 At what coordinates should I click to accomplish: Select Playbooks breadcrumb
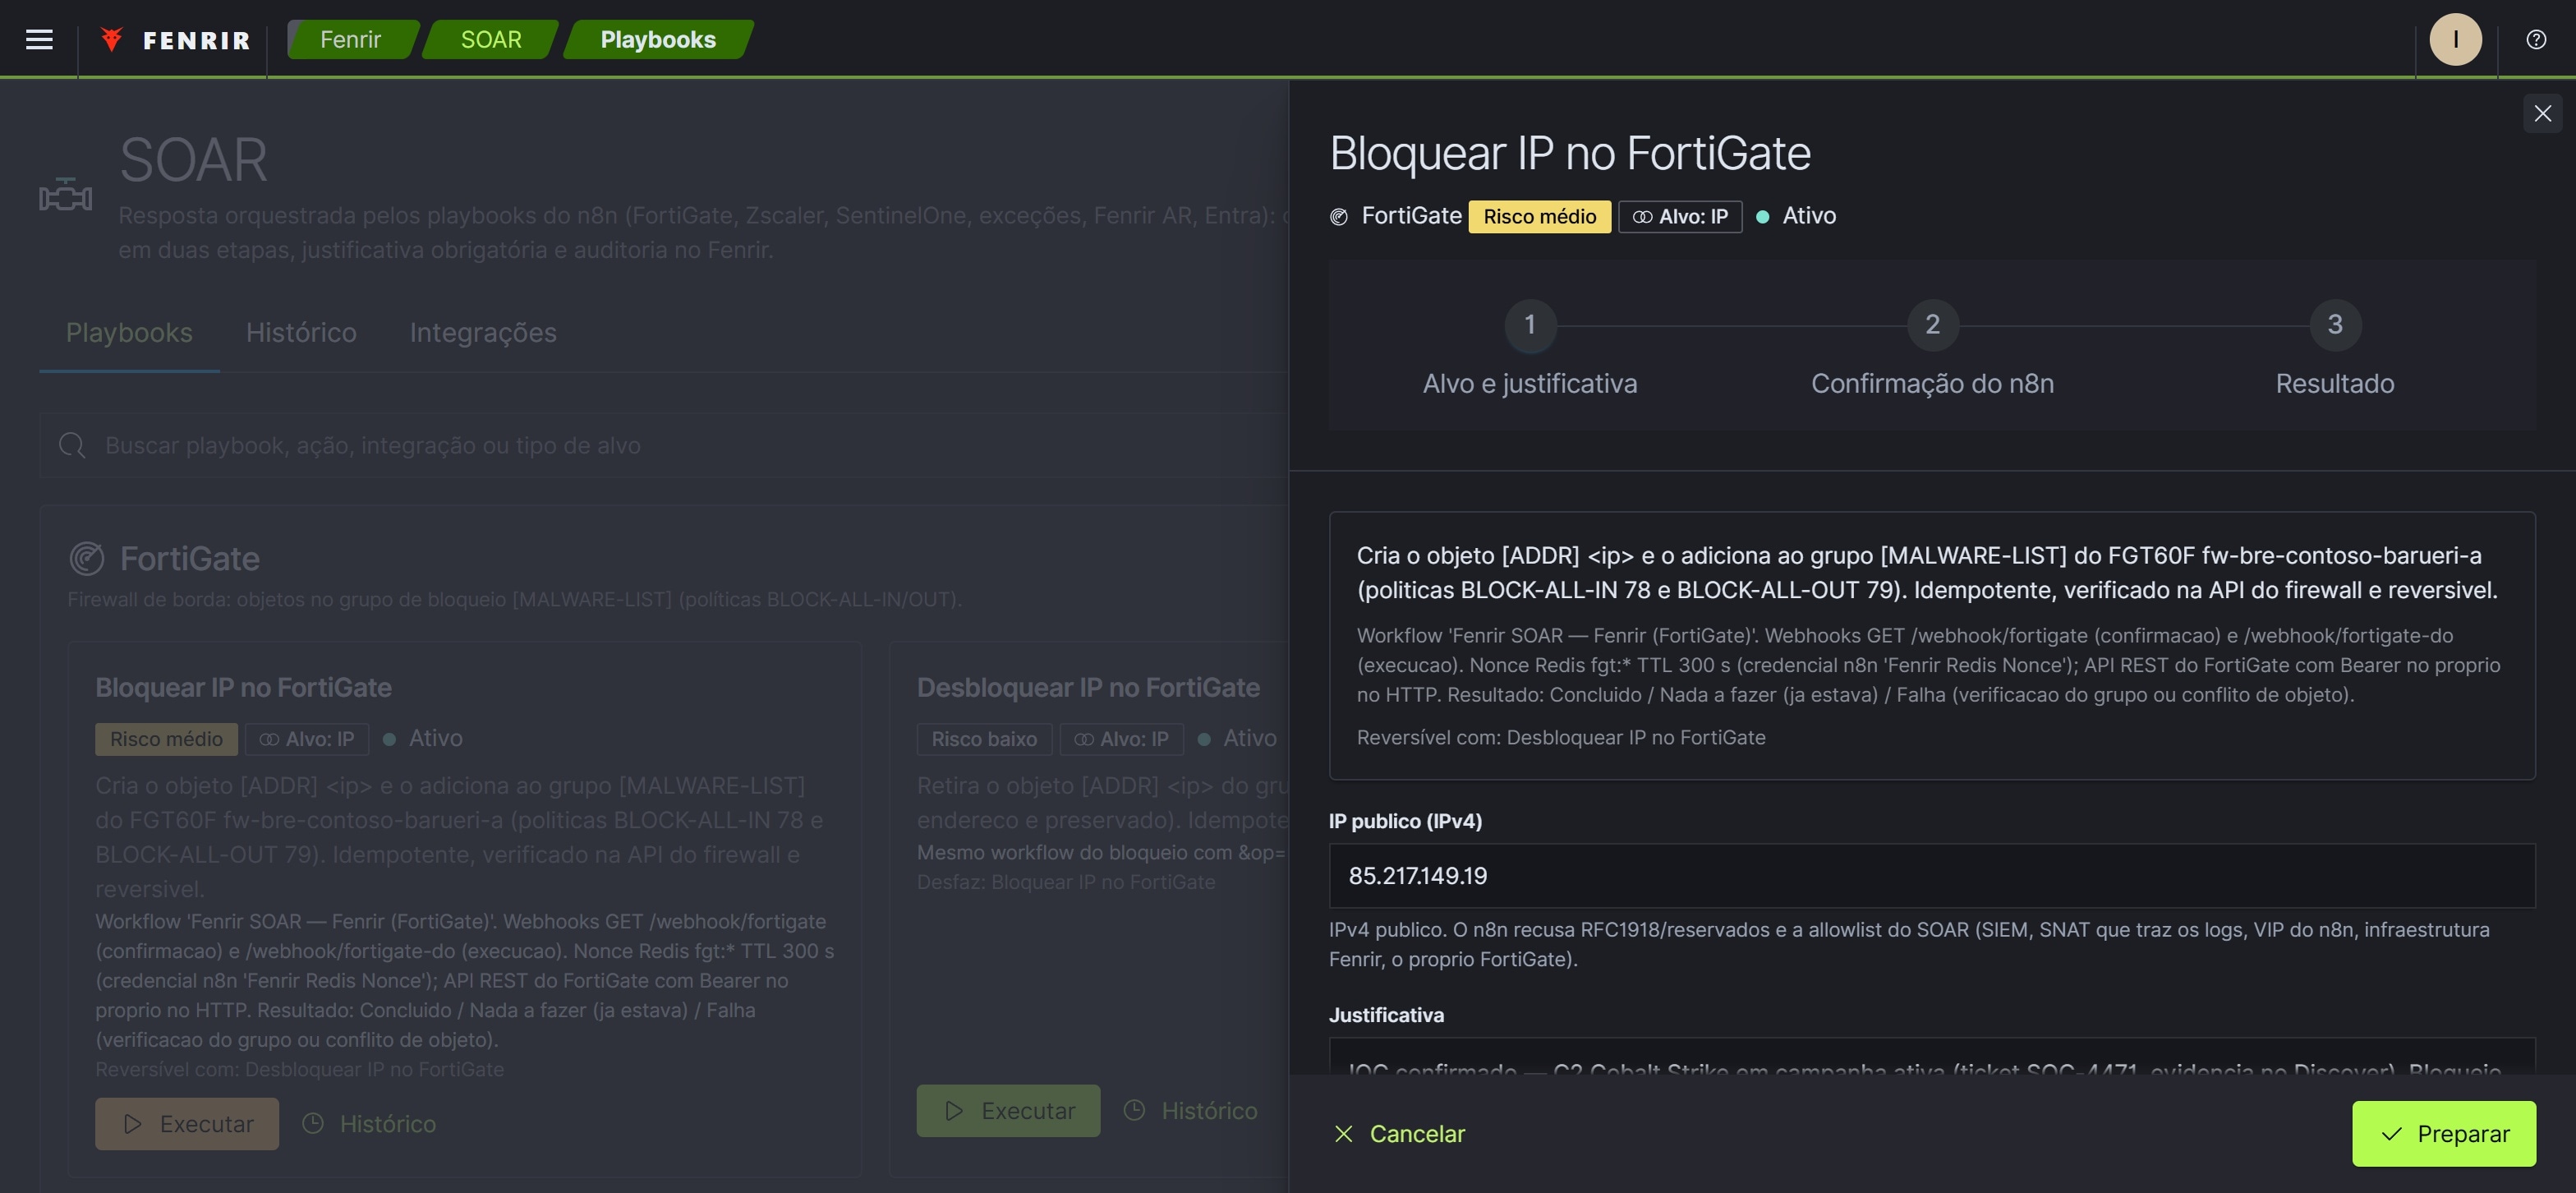pyautogui.click(x=658, y=39)
